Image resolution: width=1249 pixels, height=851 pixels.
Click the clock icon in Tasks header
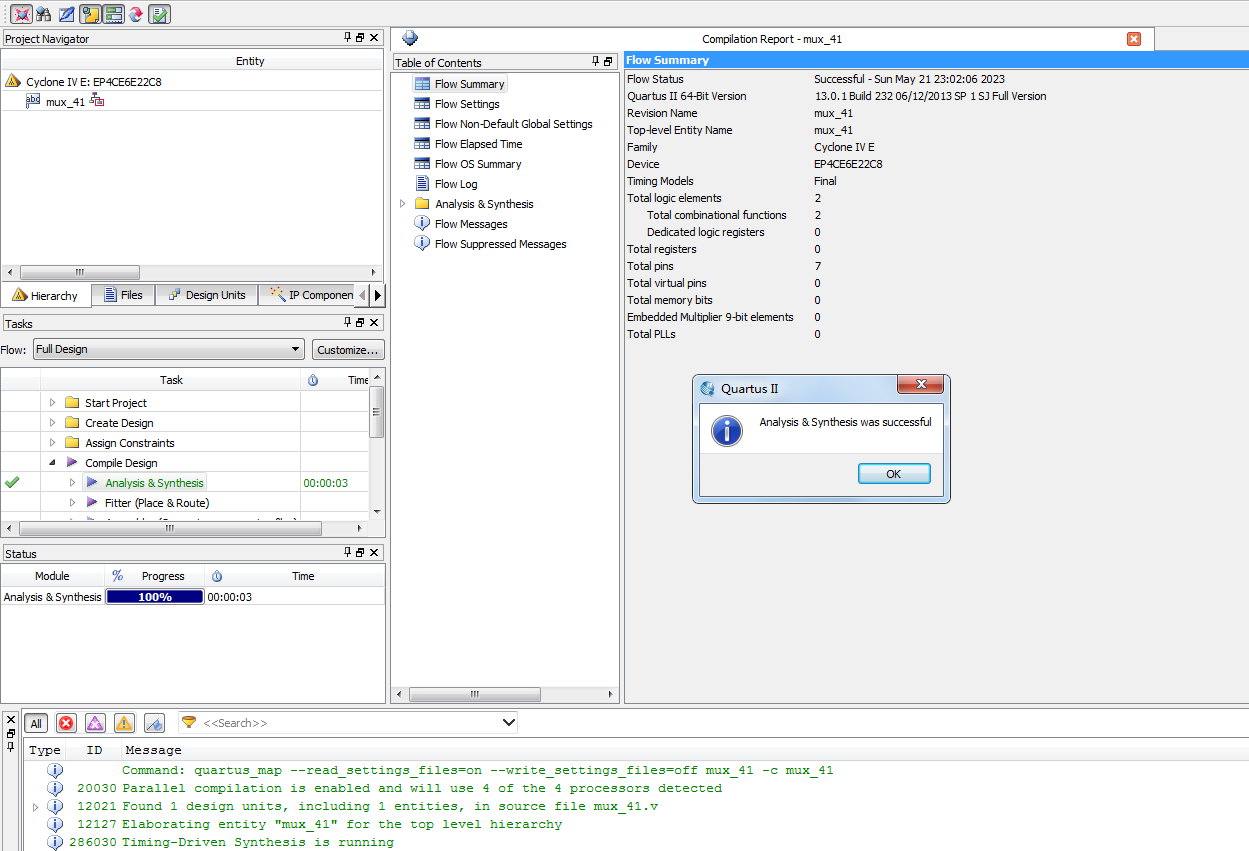[312, 380]
